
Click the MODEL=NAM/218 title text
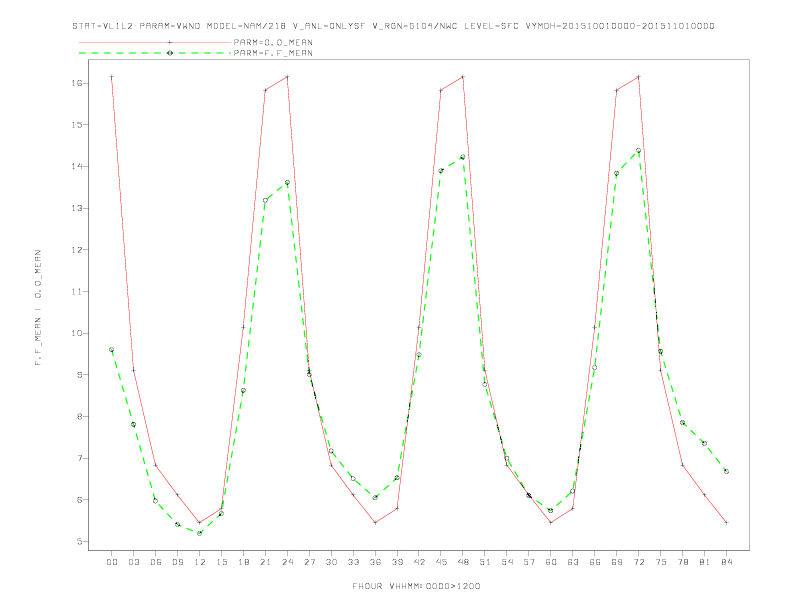246,26
